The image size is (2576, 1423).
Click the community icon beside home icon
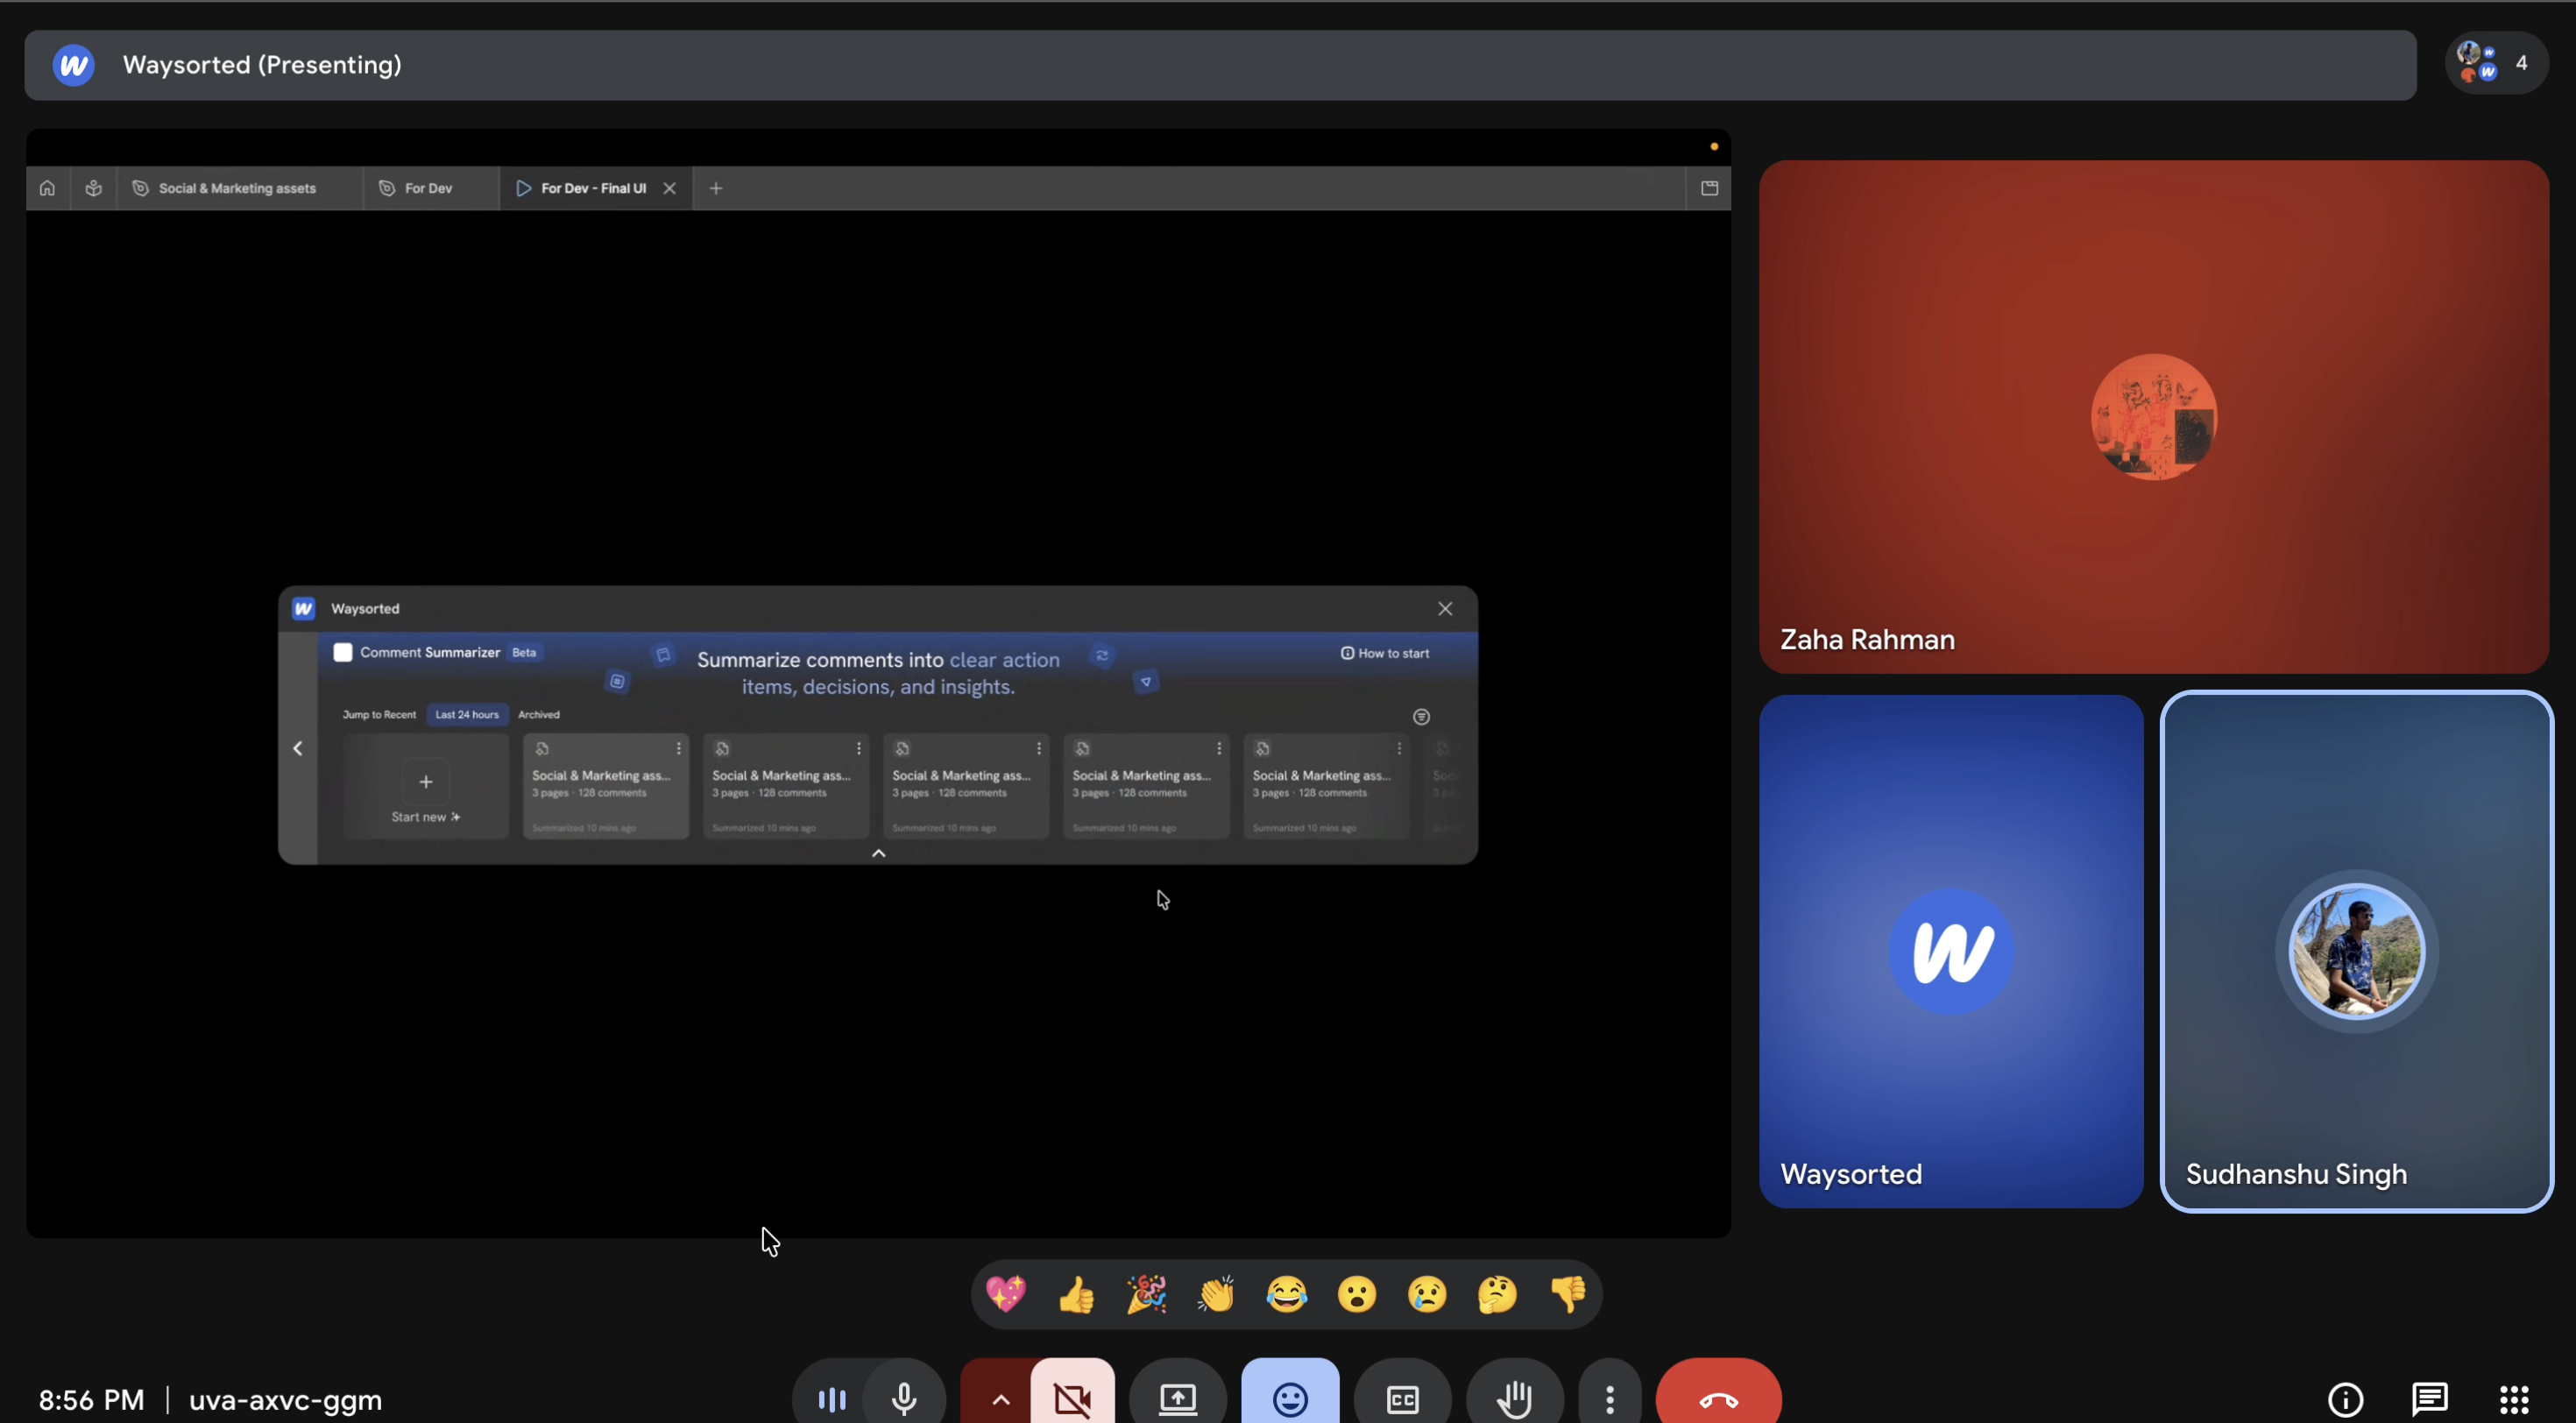coord(93,188)
